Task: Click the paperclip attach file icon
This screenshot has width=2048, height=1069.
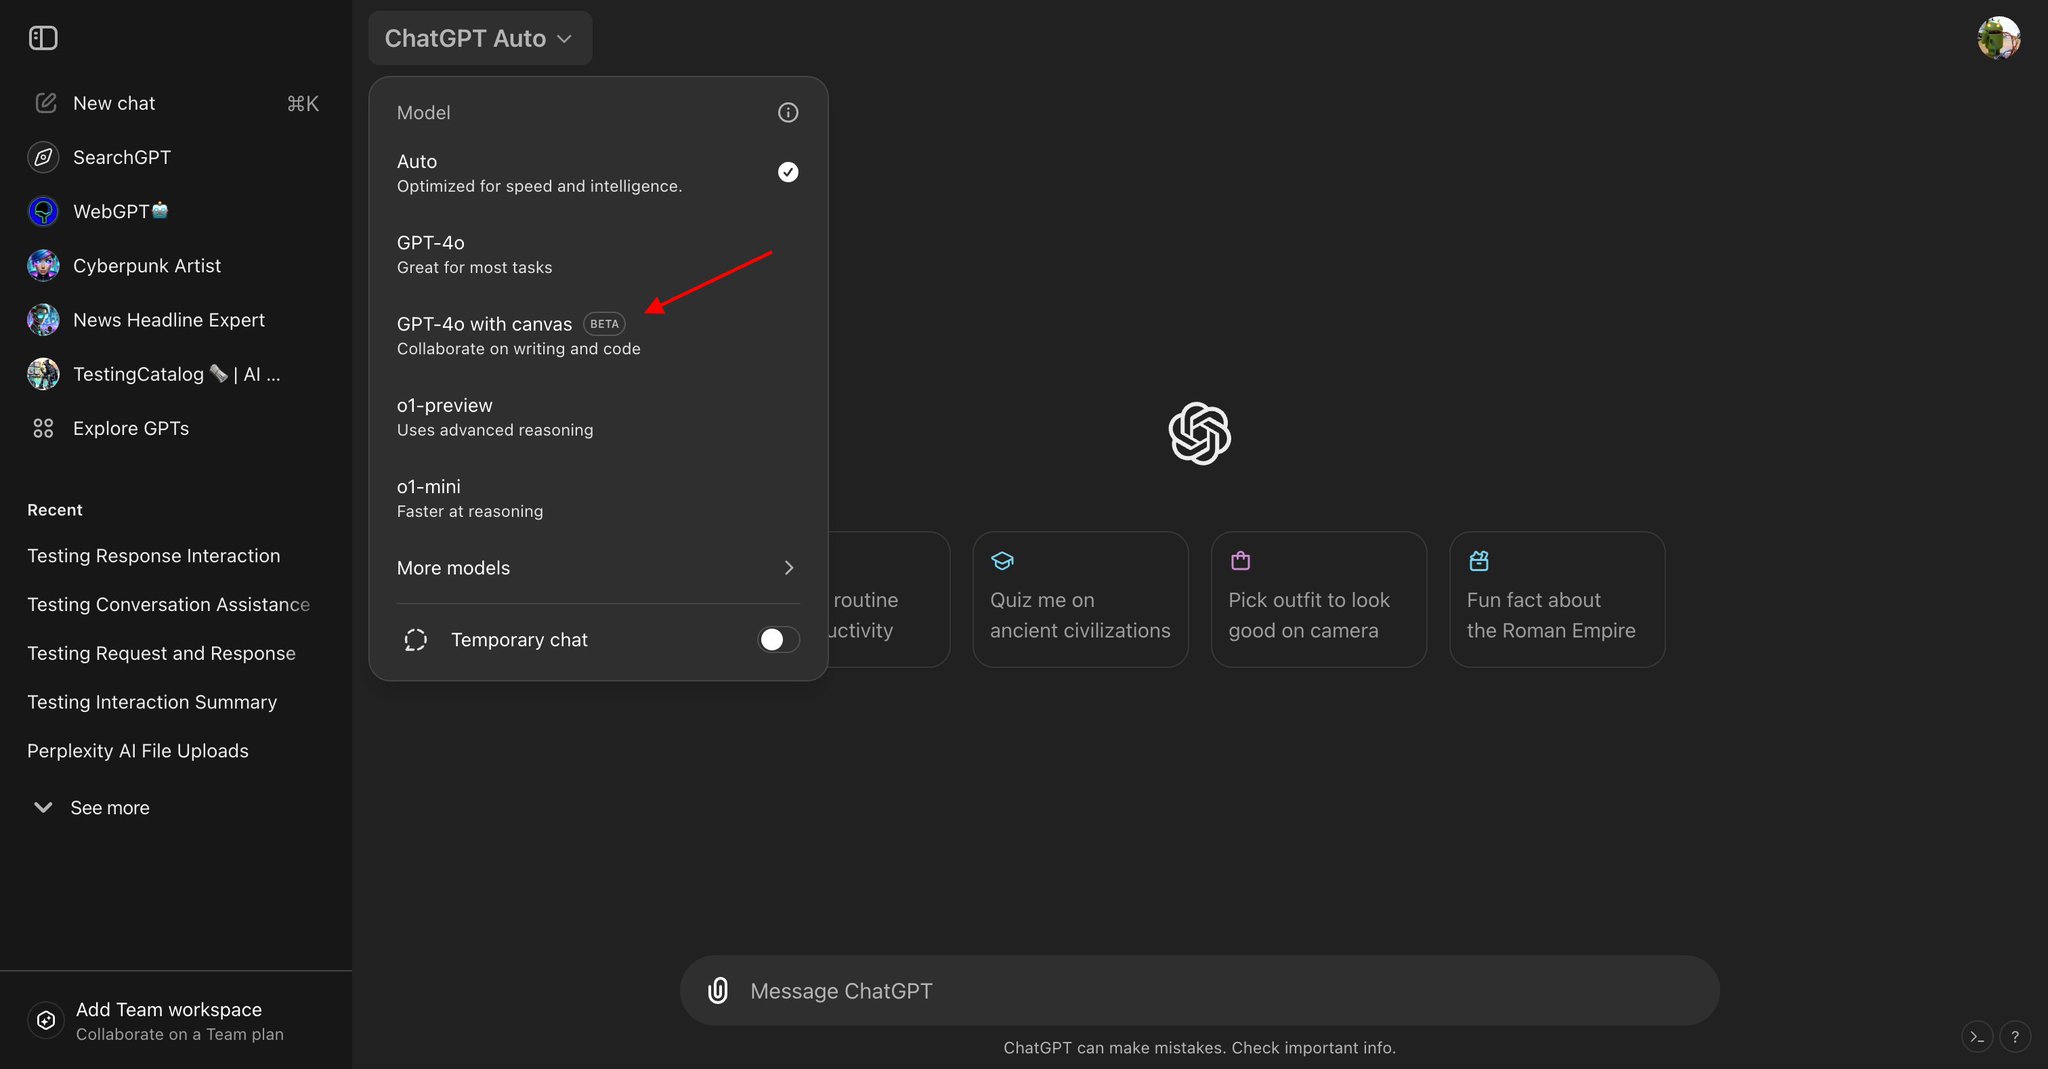Action: click(x=718, y=991)
